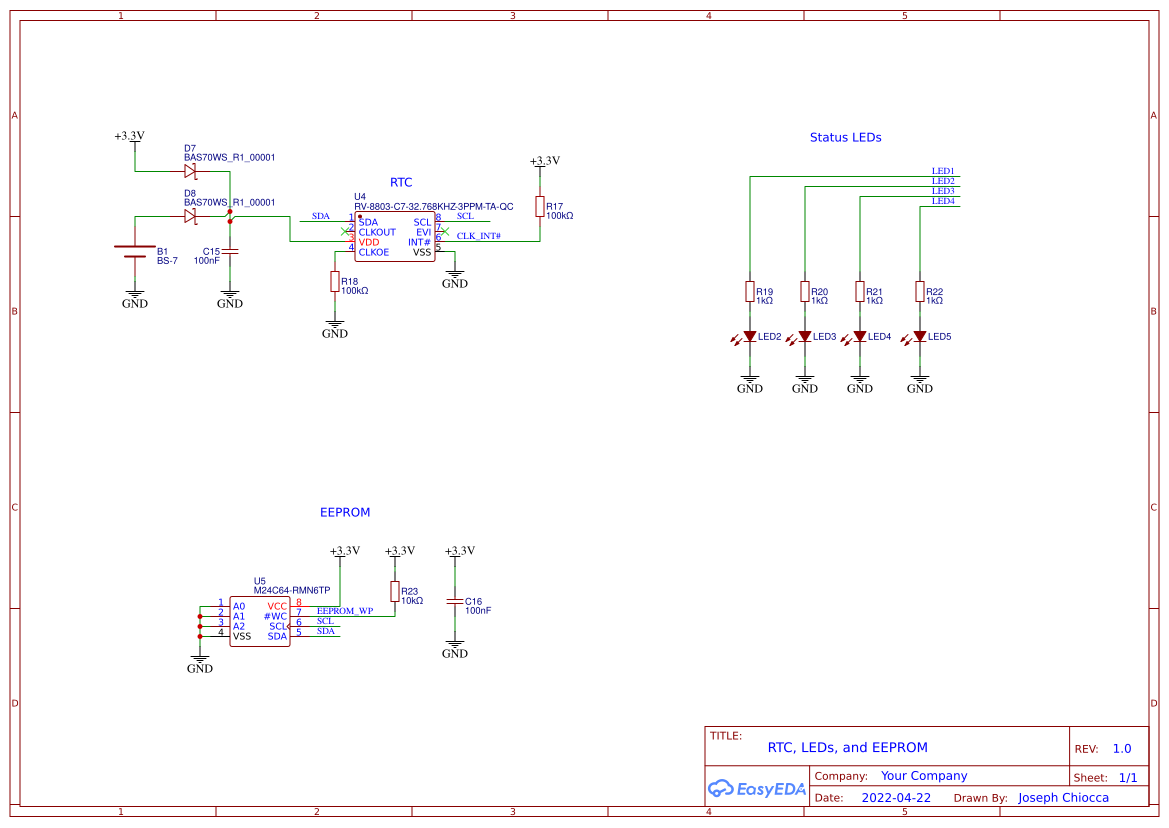The width and height of the screenshot is (1169, 828).
Task: Click the EasyEDA cloud logo
Action: 723,789
